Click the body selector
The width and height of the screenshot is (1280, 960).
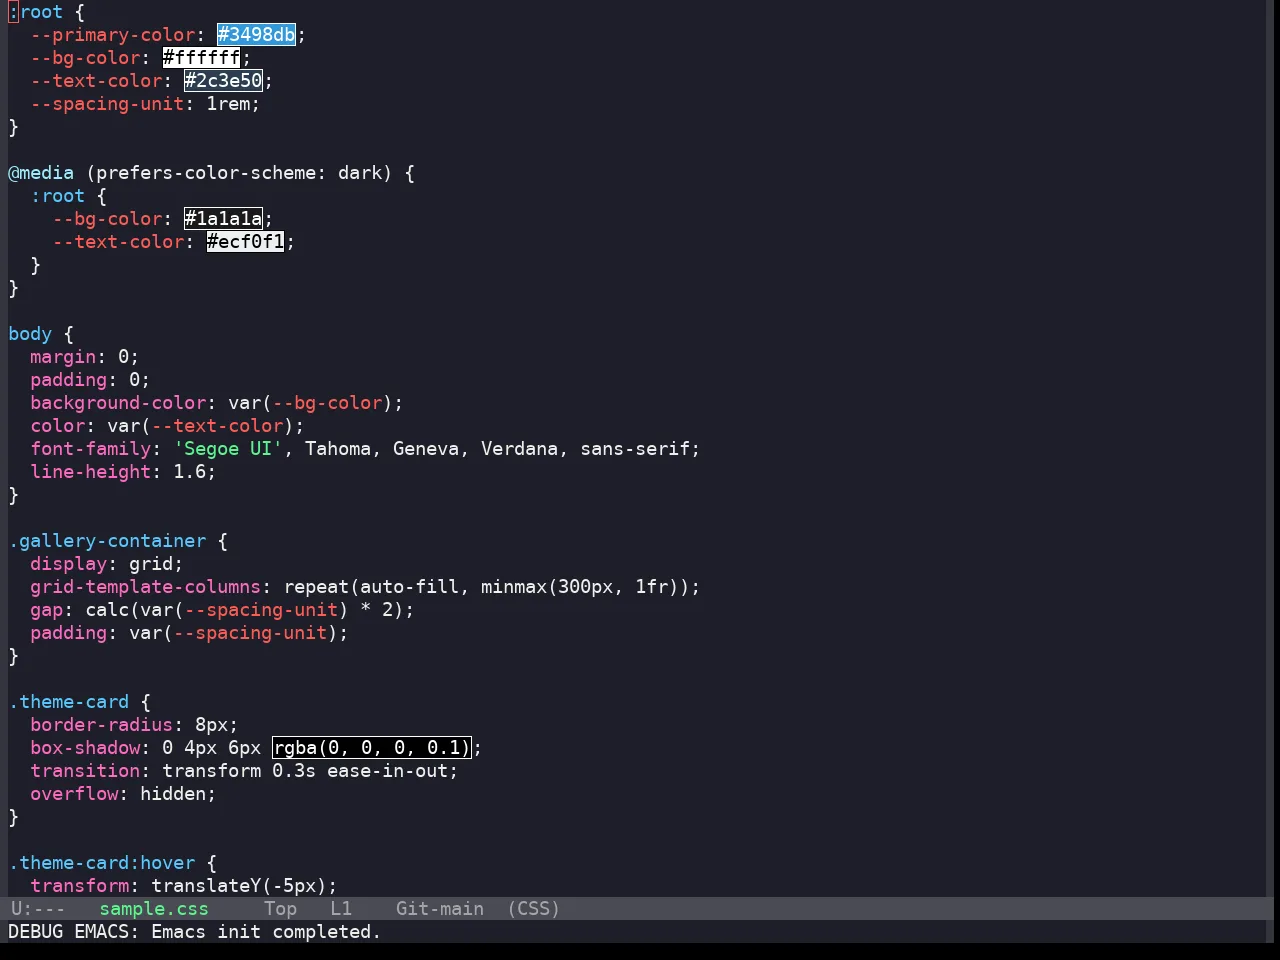30,334
